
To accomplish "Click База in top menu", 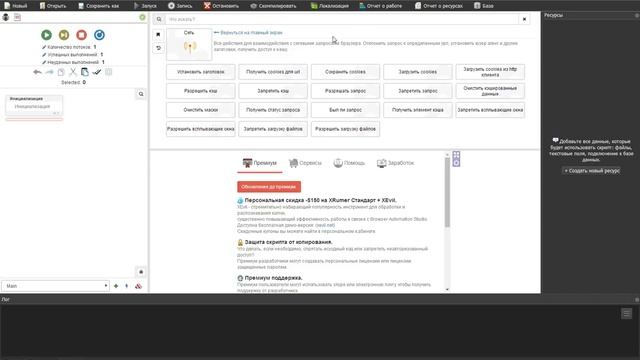I will coord(484,6).
